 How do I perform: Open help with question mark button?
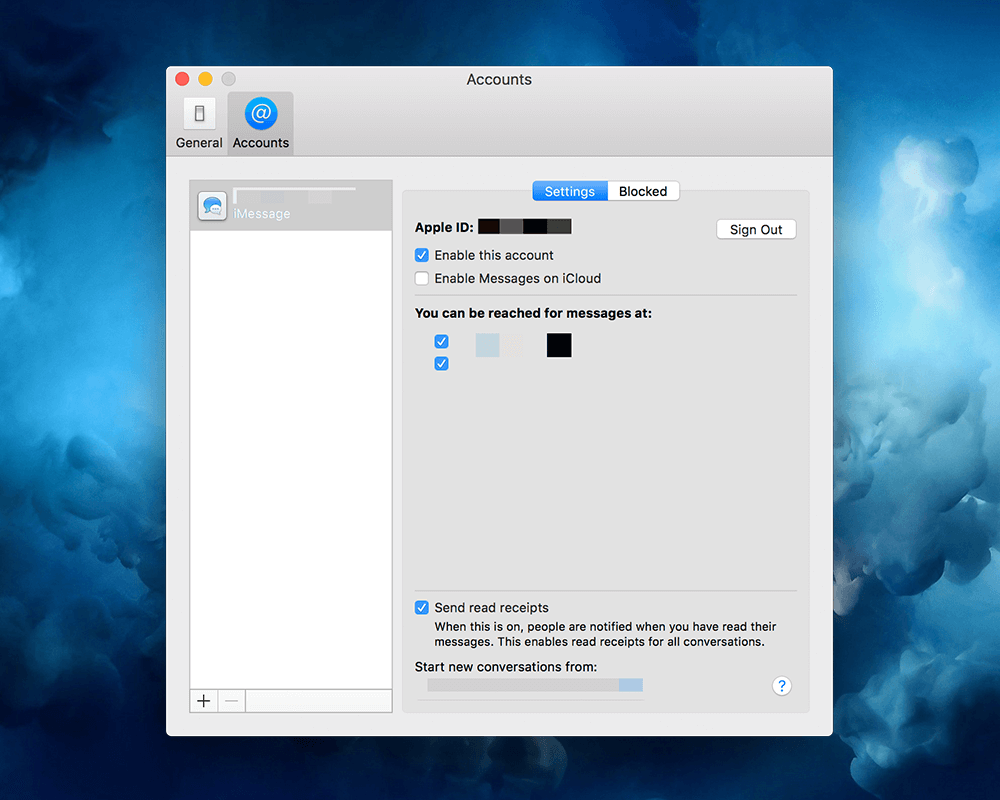pyautogui.click(x=782, y=686)
